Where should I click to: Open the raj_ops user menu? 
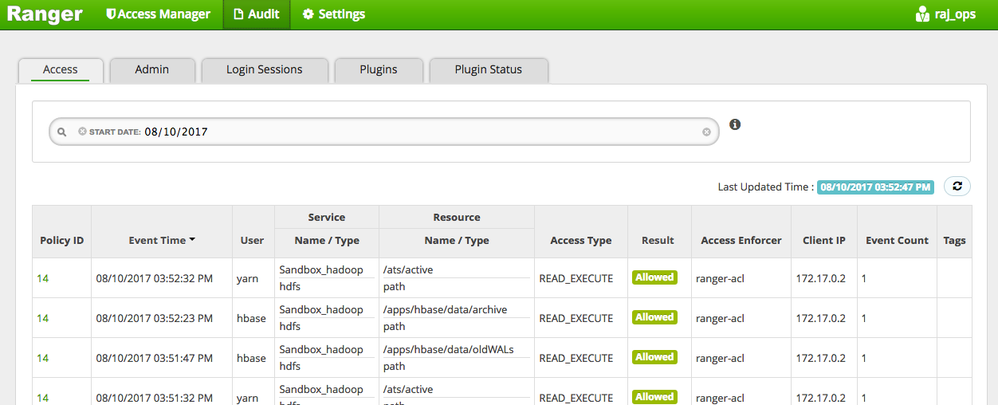(951, 14)
